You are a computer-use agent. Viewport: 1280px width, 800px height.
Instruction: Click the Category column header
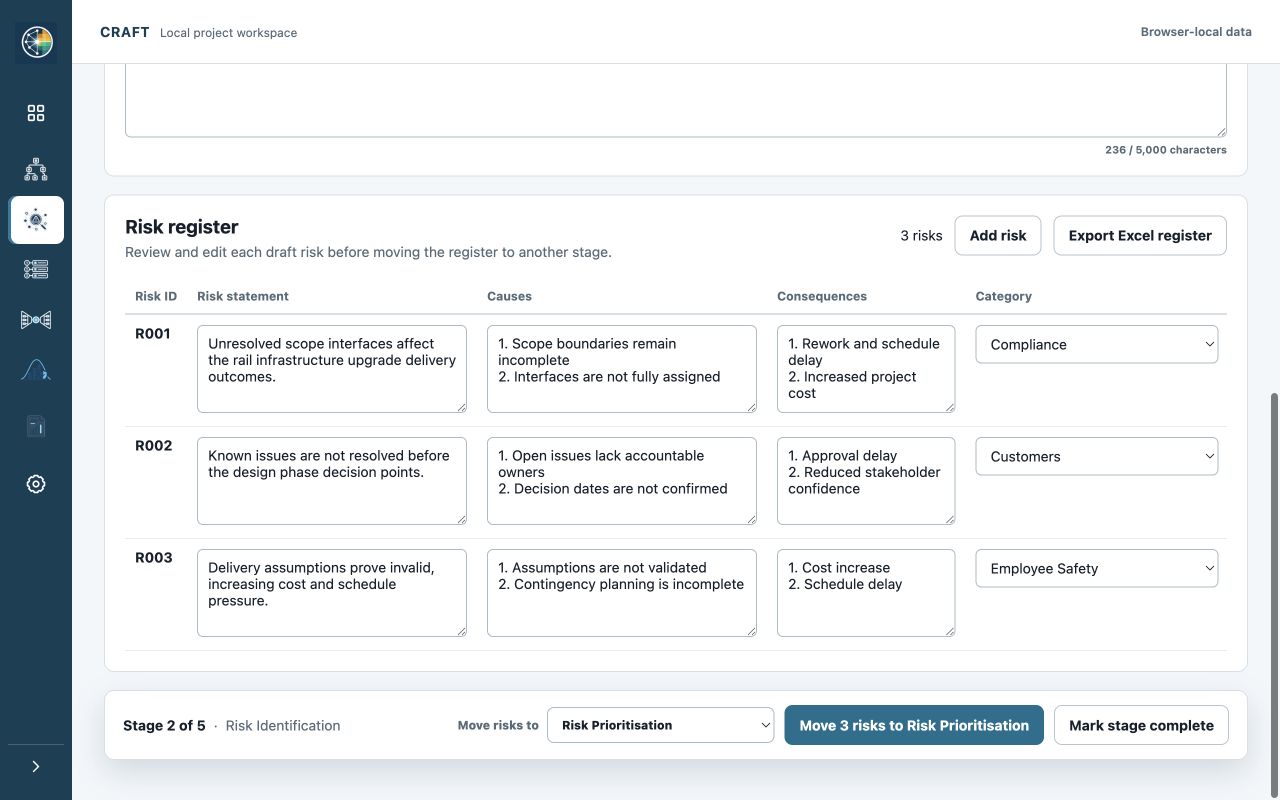tap(1004, 296)
